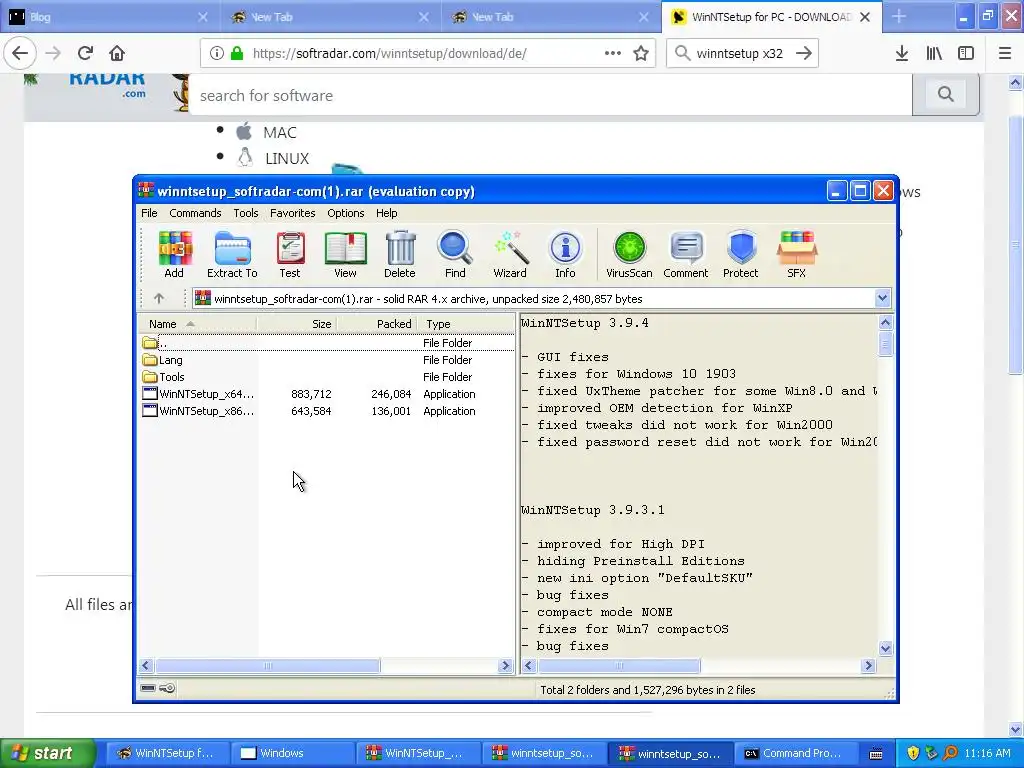Click the MAC platform link
This screenshot has height=768, width=1024.
pos(280,133)
